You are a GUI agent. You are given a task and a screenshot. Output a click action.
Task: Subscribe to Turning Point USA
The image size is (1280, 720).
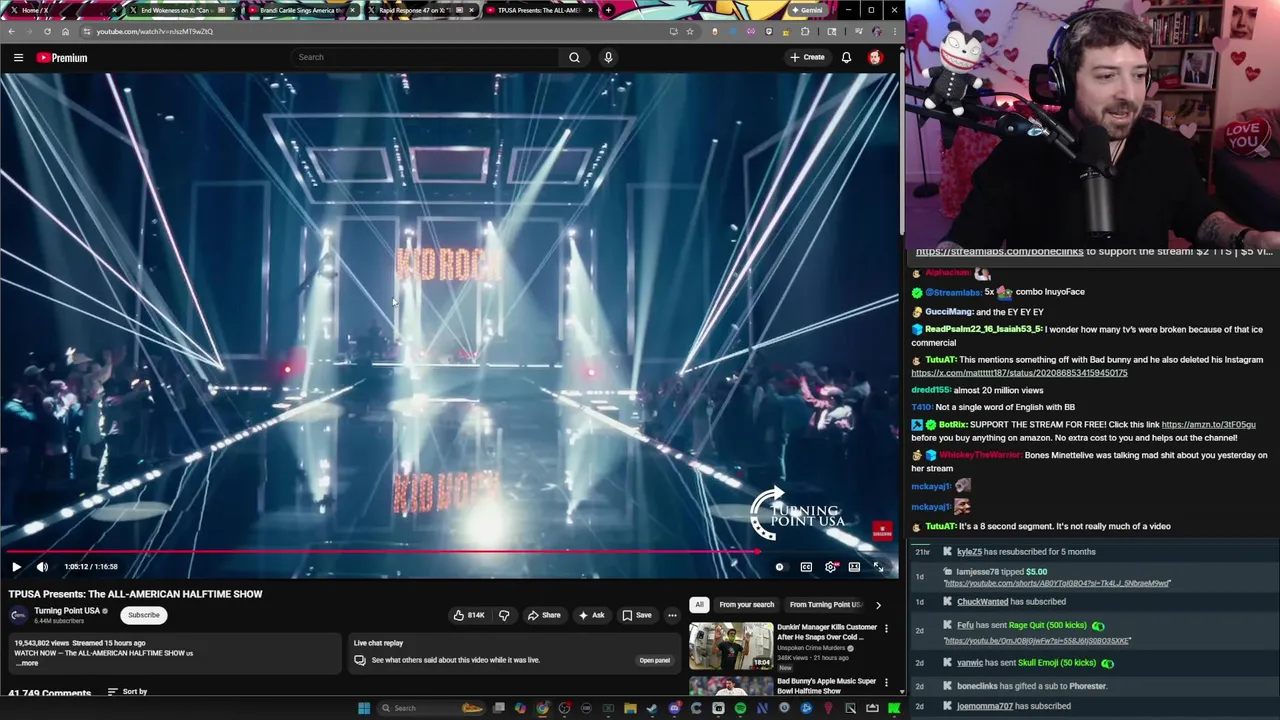(x=143, y=615)
